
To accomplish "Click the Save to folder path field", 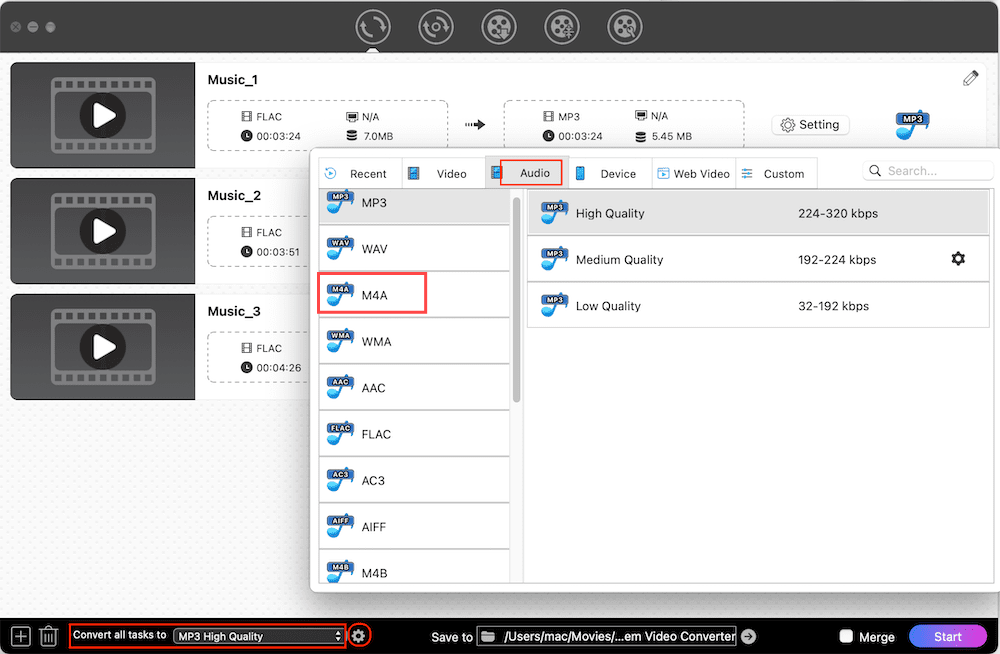I will pyautogui.click(x=607, y=636).
